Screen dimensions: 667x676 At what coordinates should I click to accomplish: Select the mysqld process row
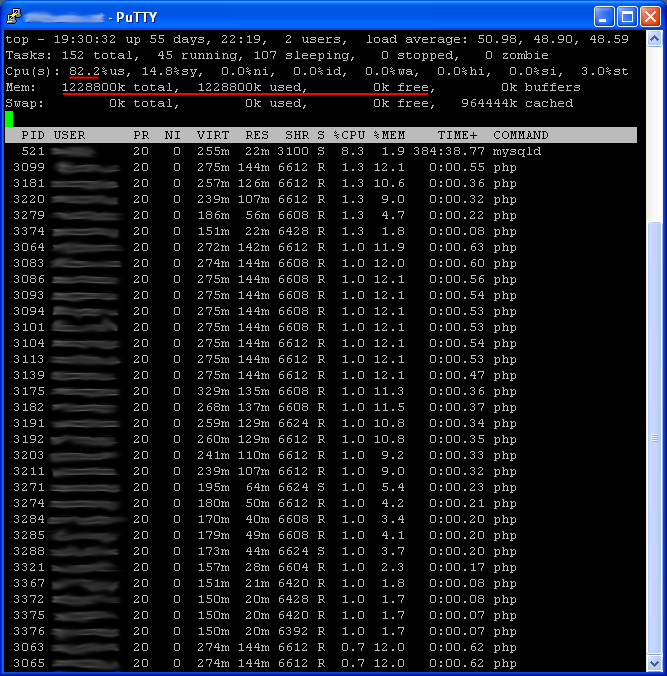pyautogui.click(x=300, y=151)
